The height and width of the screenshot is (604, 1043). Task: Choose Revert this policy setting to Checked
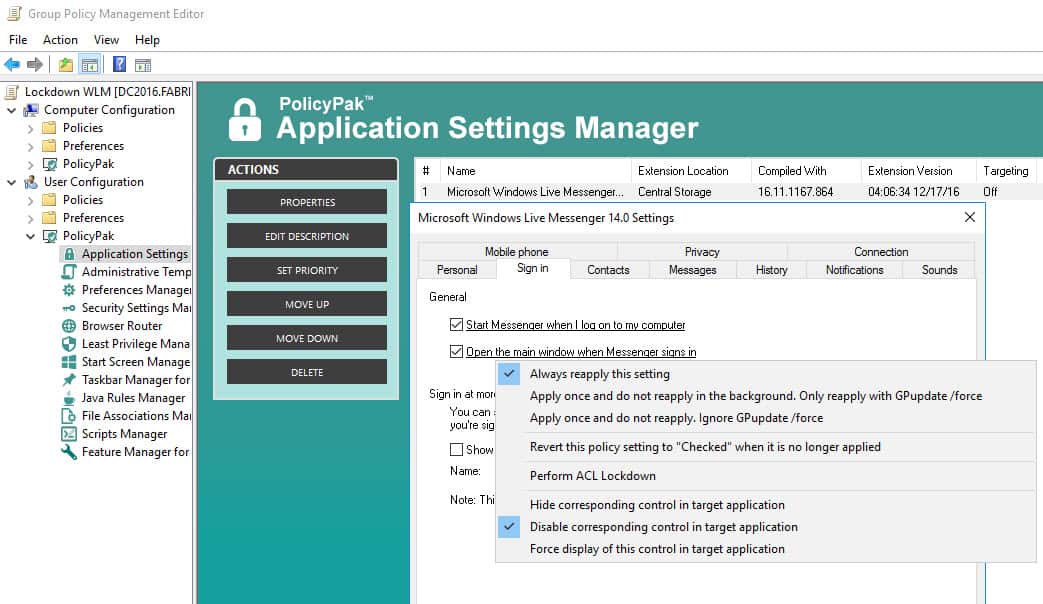click(x=766, y=447)
